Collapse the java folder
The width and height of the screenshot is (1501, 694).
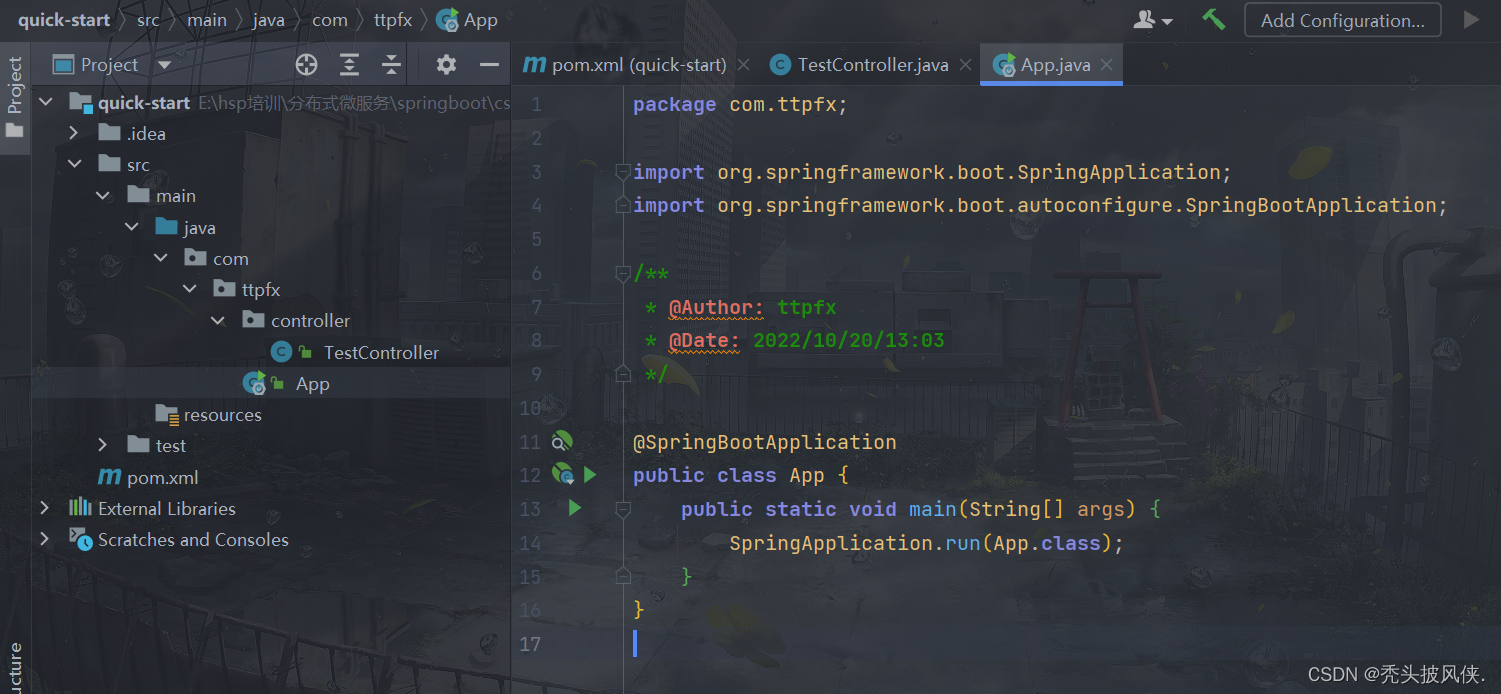[132, 228]
